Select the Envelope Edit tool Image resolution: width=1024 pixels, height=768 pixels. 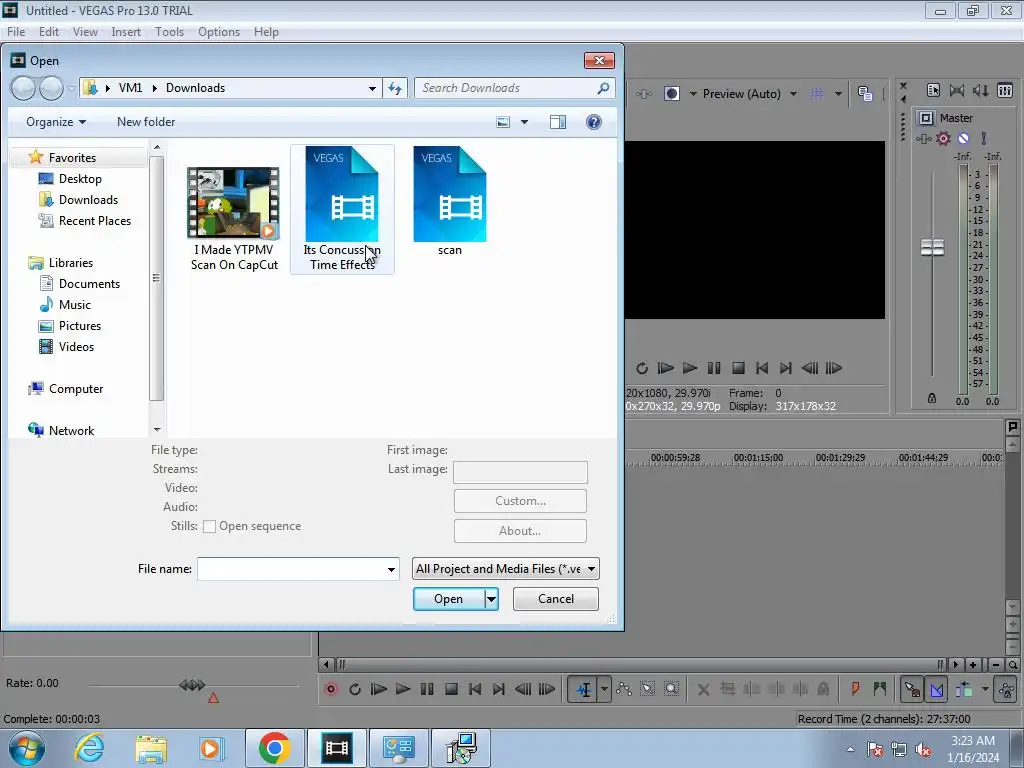624,689
